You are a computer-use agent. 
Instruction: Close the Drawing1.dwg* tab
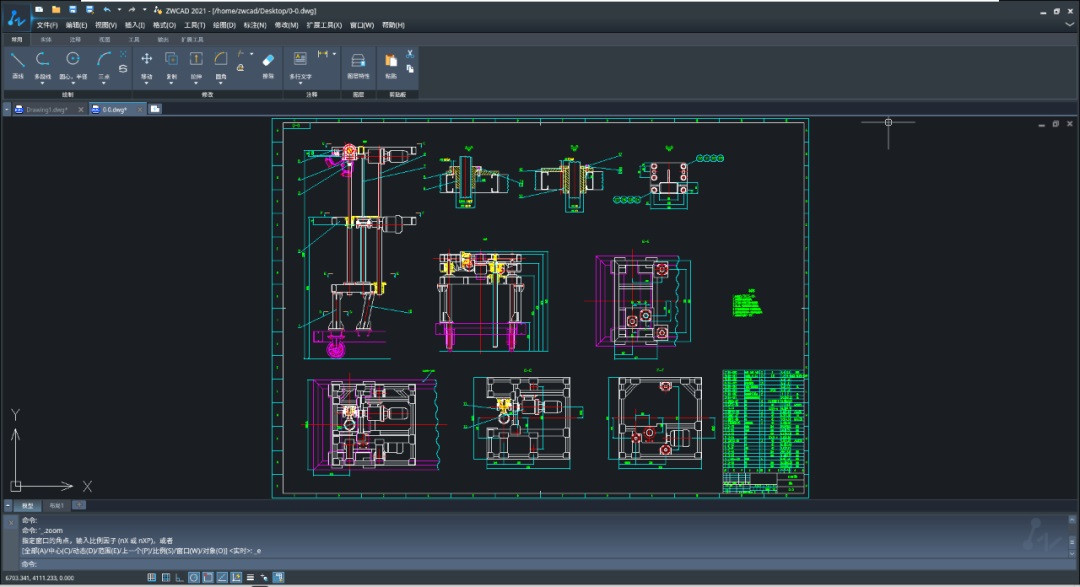tap(81, 110)
